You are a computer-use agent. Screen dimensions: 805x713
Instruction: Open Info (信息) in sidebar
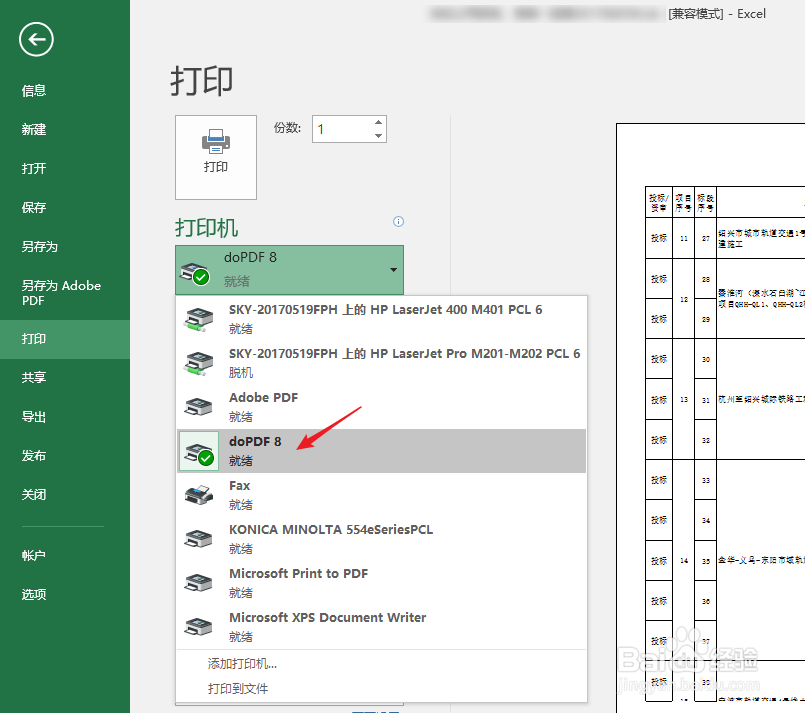point(34,91)
